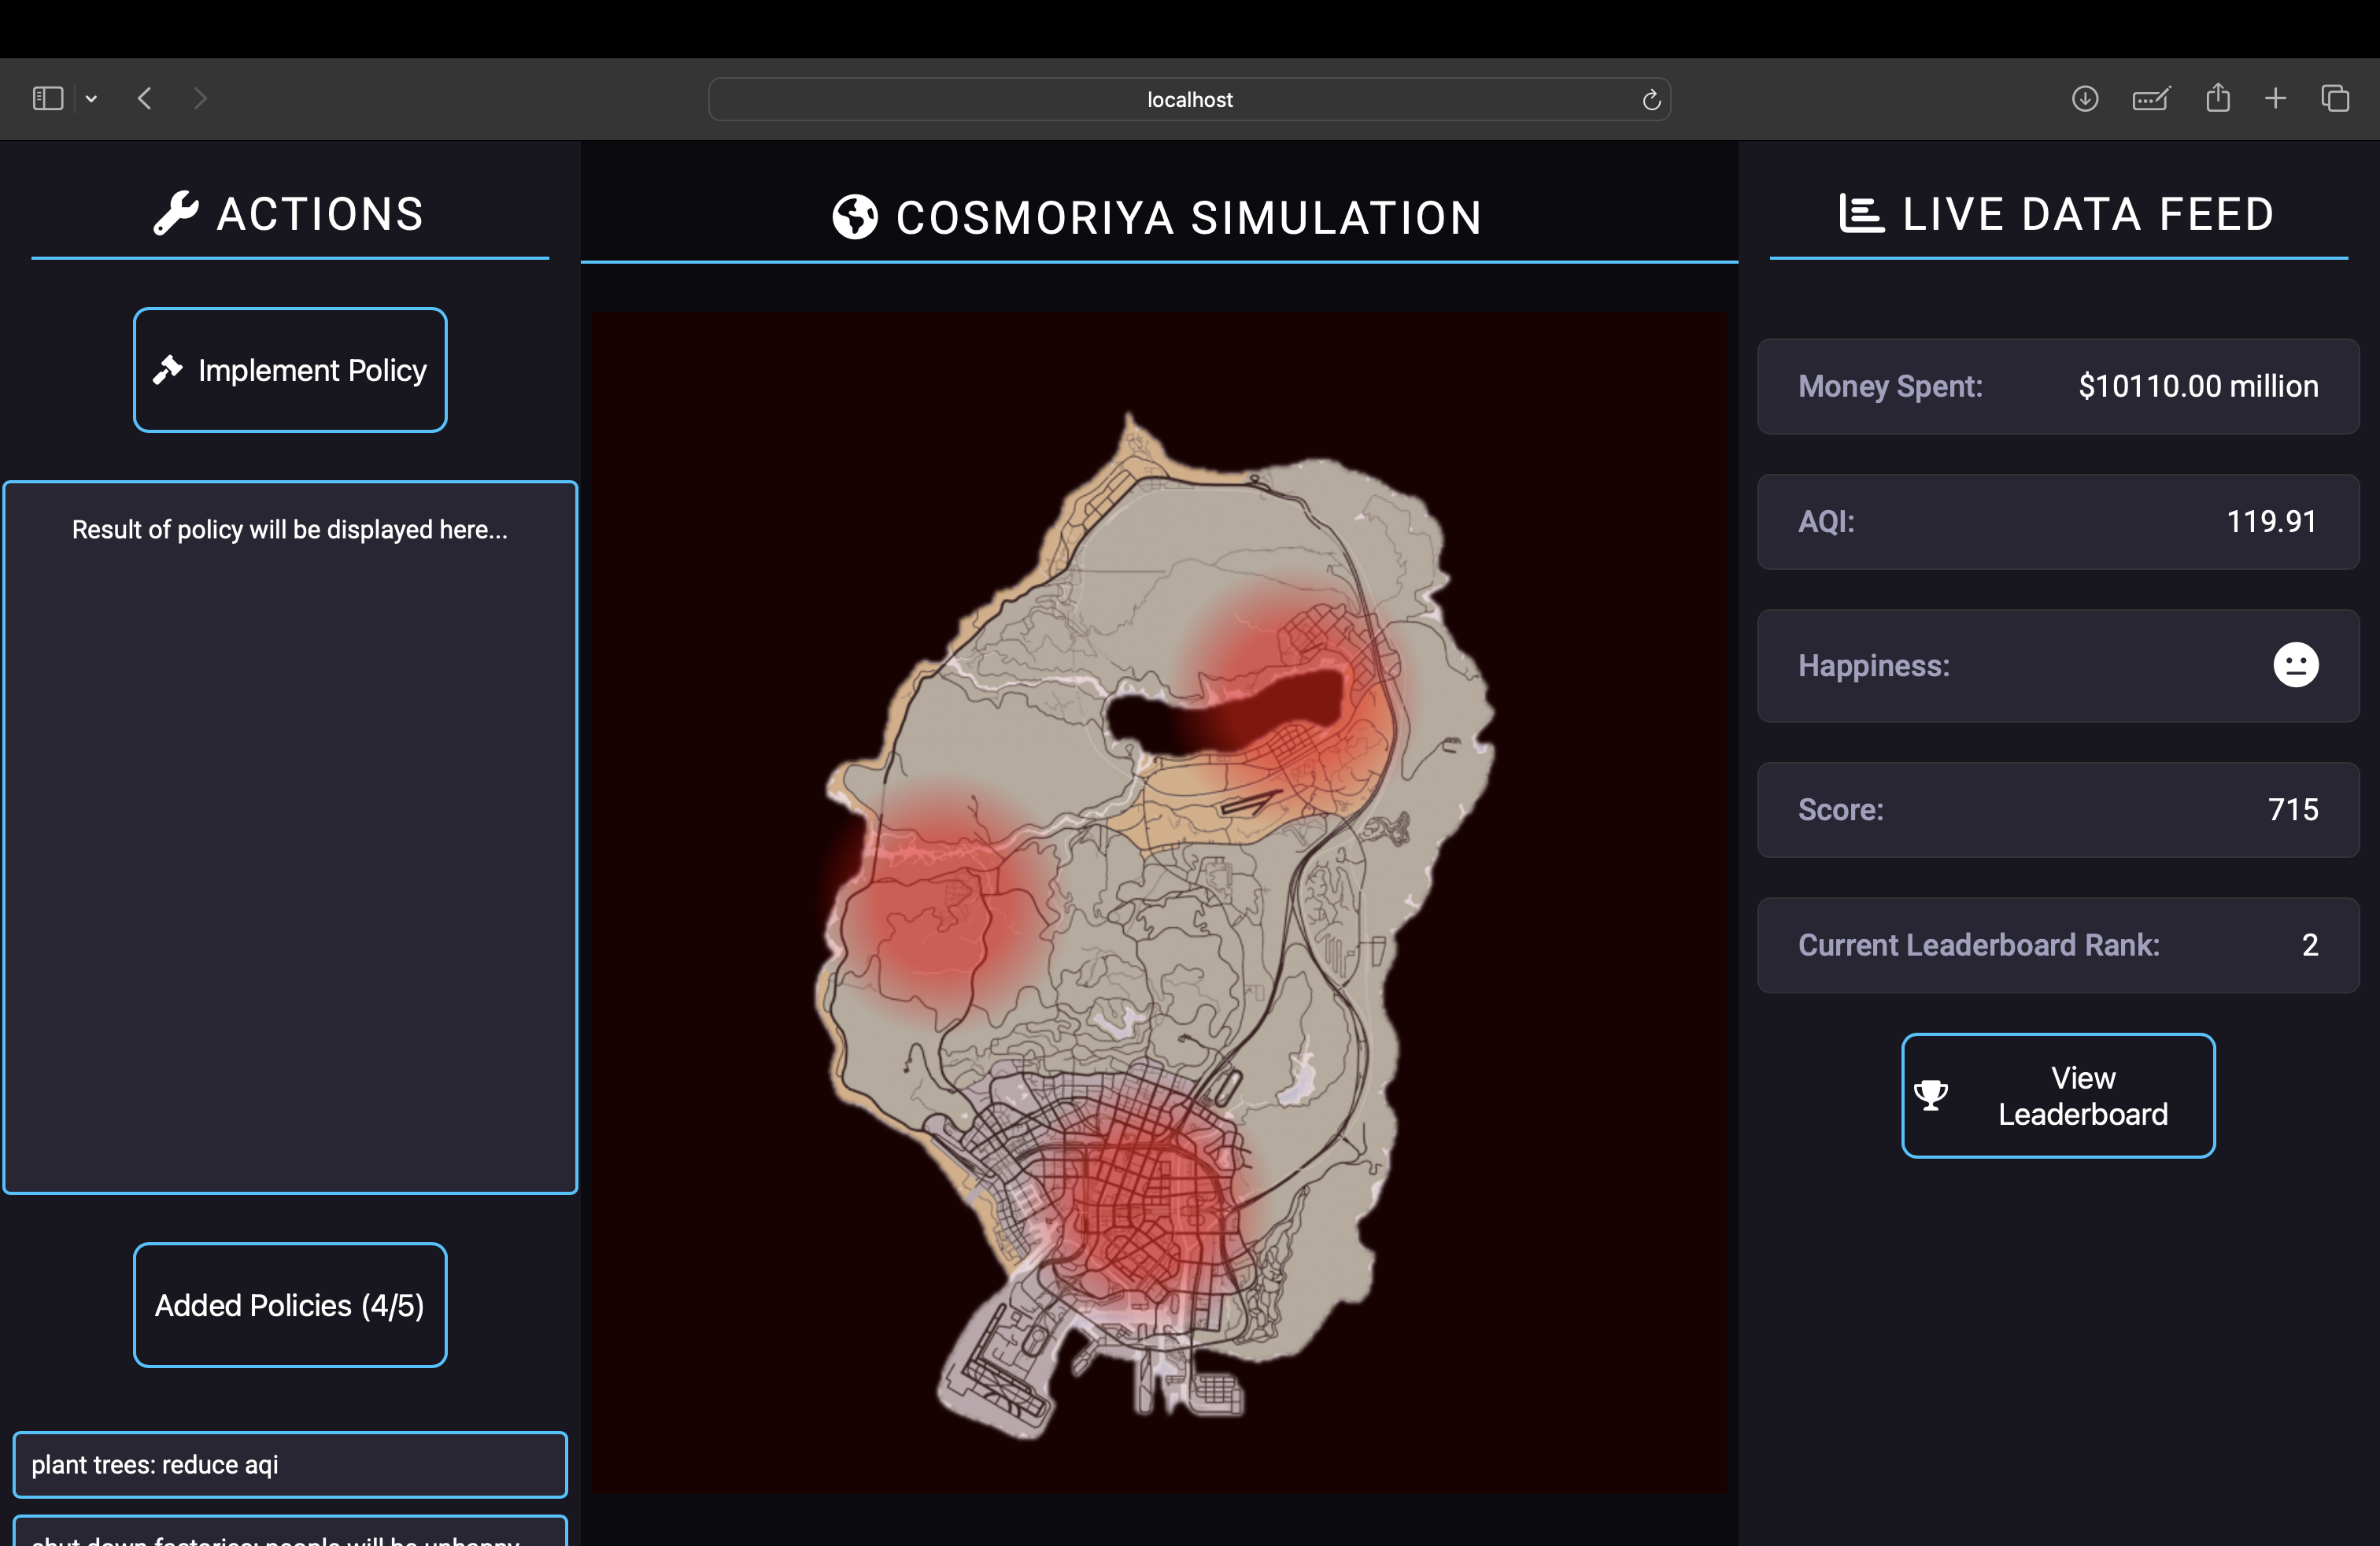Image resolution: width=2380 pixels, height=1546 pixels.
Task: Expand the sidebar options chevron dropdown
Action: point(91,98)
